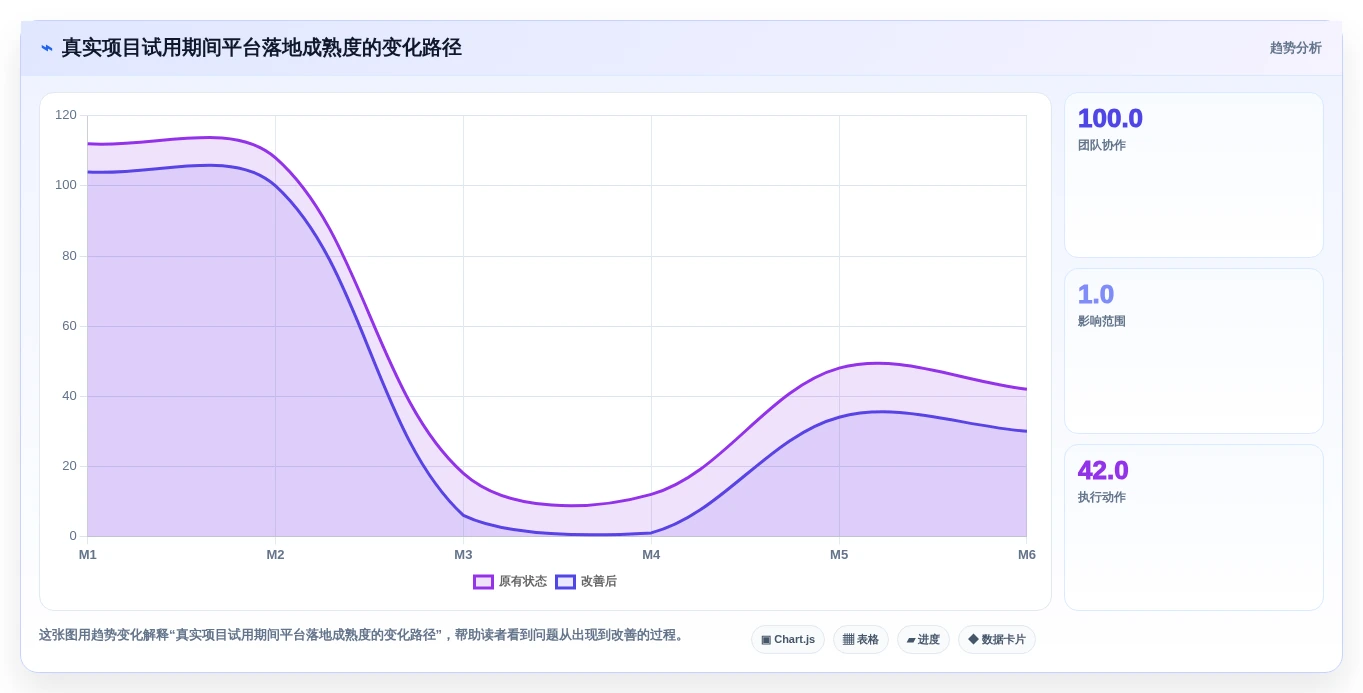This screenshot has height=693, width=1363.
Task: Click the 影响范围 card label
Action: coord(1102,322)
